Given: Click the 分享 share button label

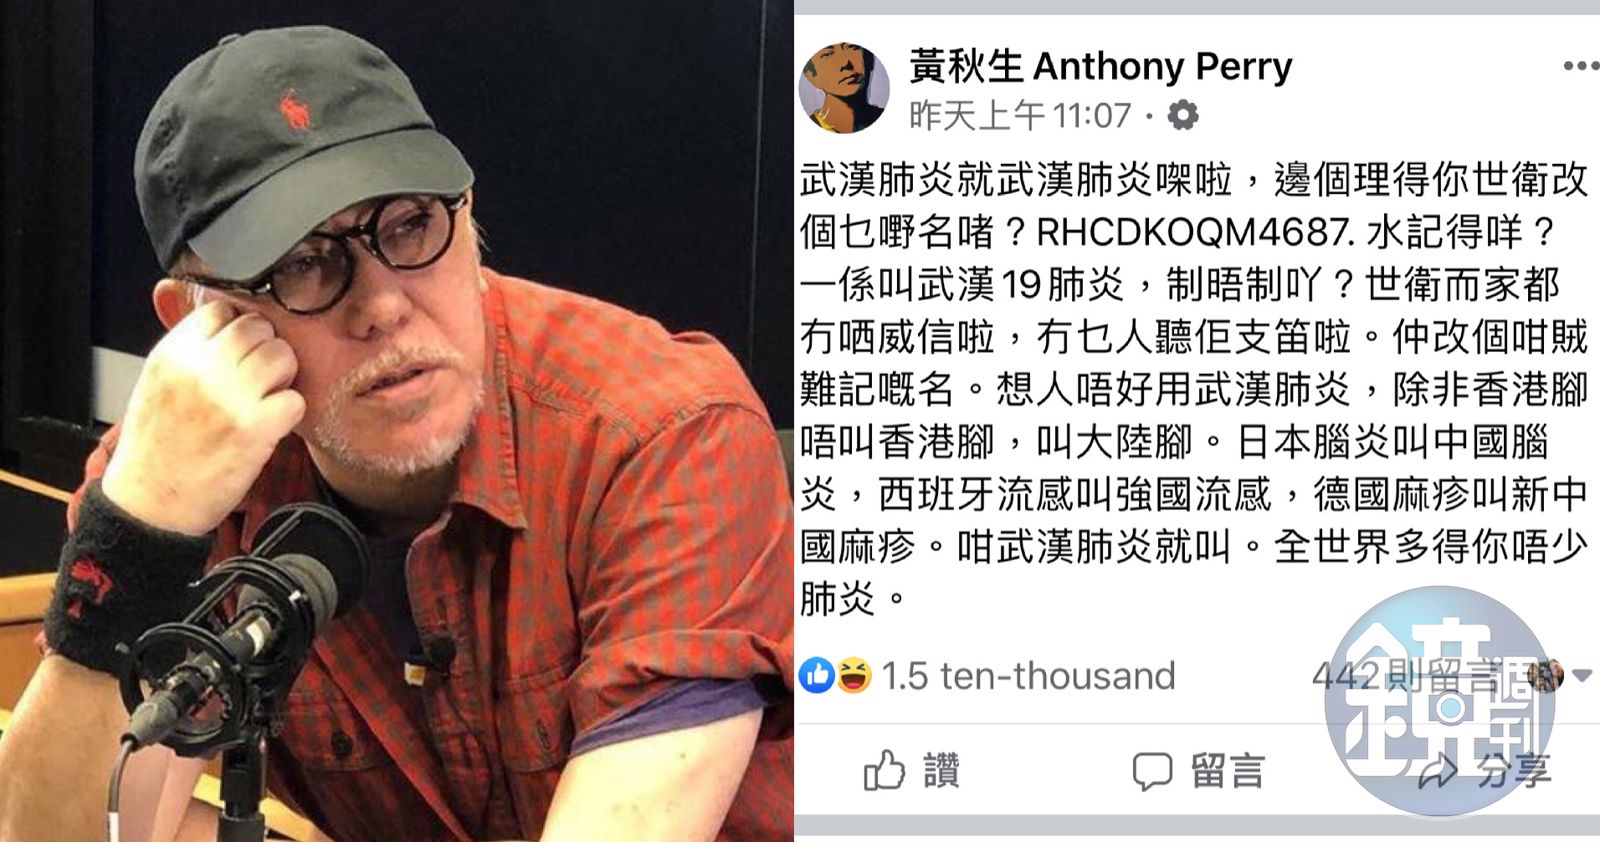Looking at the screenshot, I should (x=1513, y=771).
